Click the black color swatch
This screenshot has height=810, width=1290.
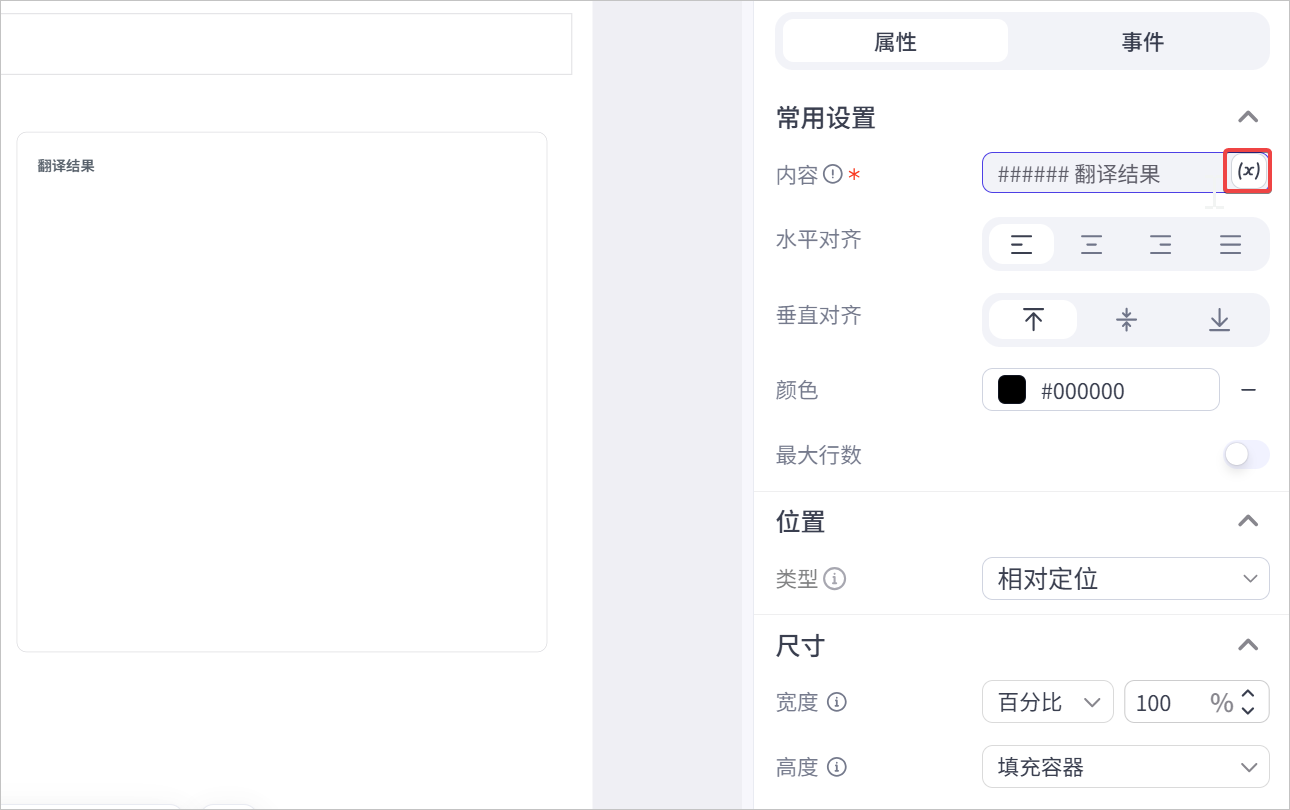click(1012, 390)
